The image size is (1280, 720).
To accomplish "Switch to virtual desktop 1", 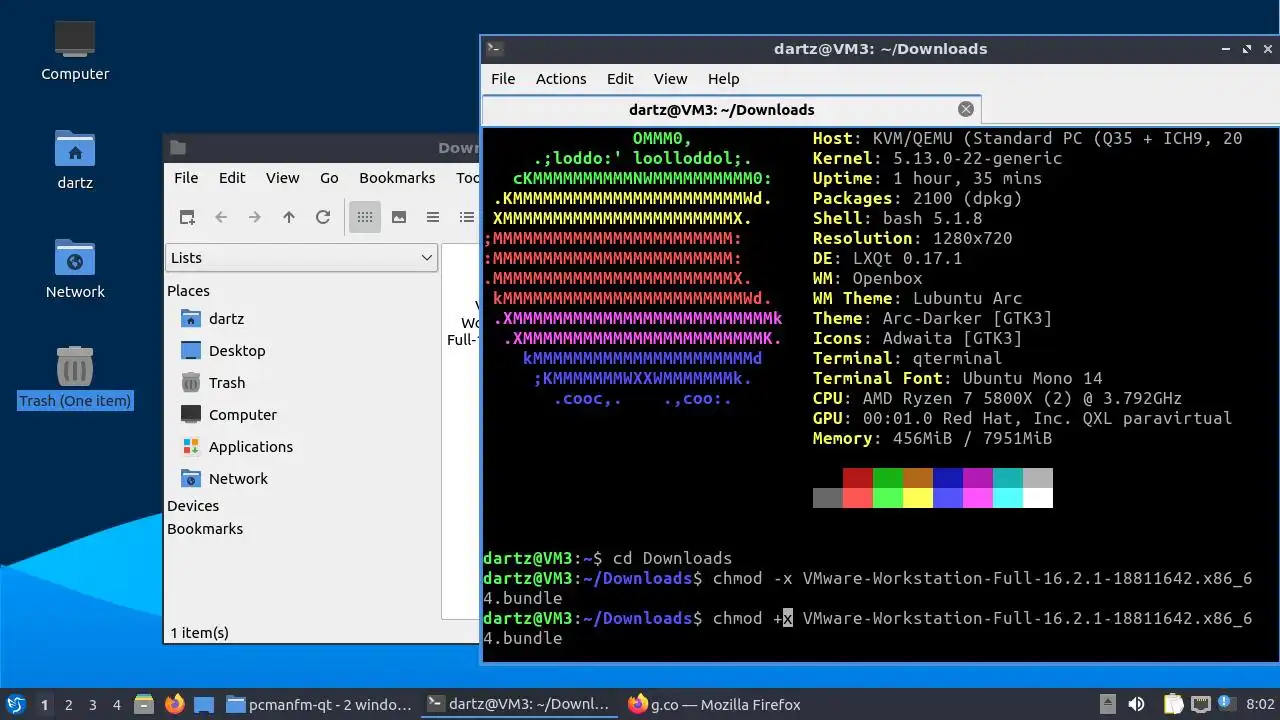I will click(44, 705).
